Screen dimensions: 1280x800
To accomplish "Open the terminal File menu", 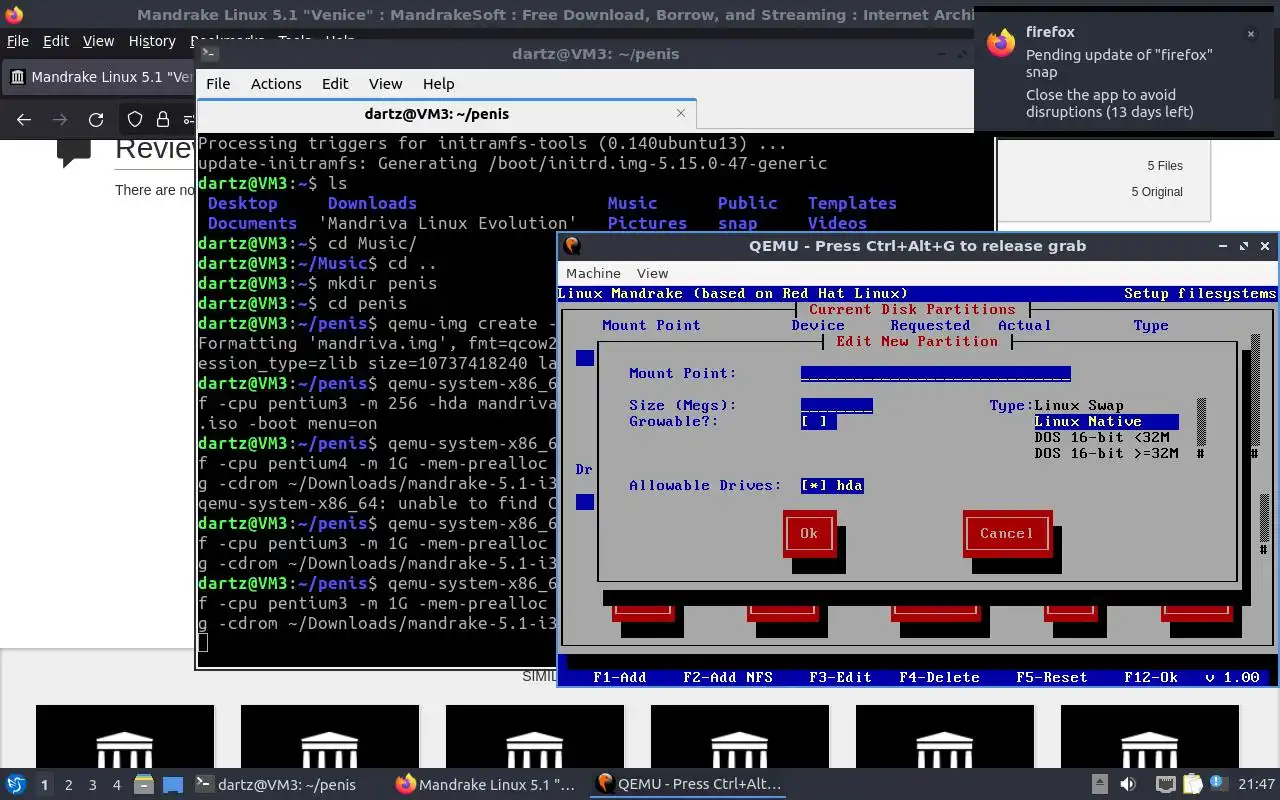I will click(218, 84).
